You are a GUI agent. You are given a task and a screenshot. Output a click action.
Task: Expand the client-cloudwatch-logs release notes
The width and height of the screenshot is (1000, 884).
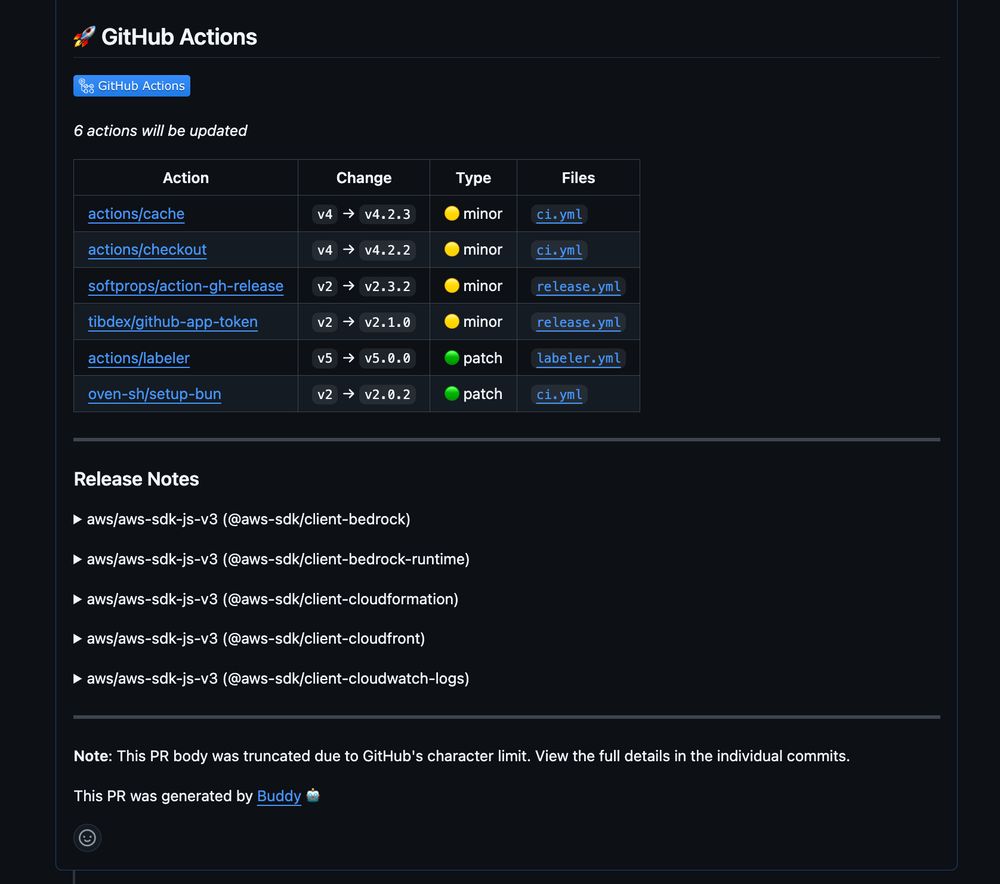272,679
